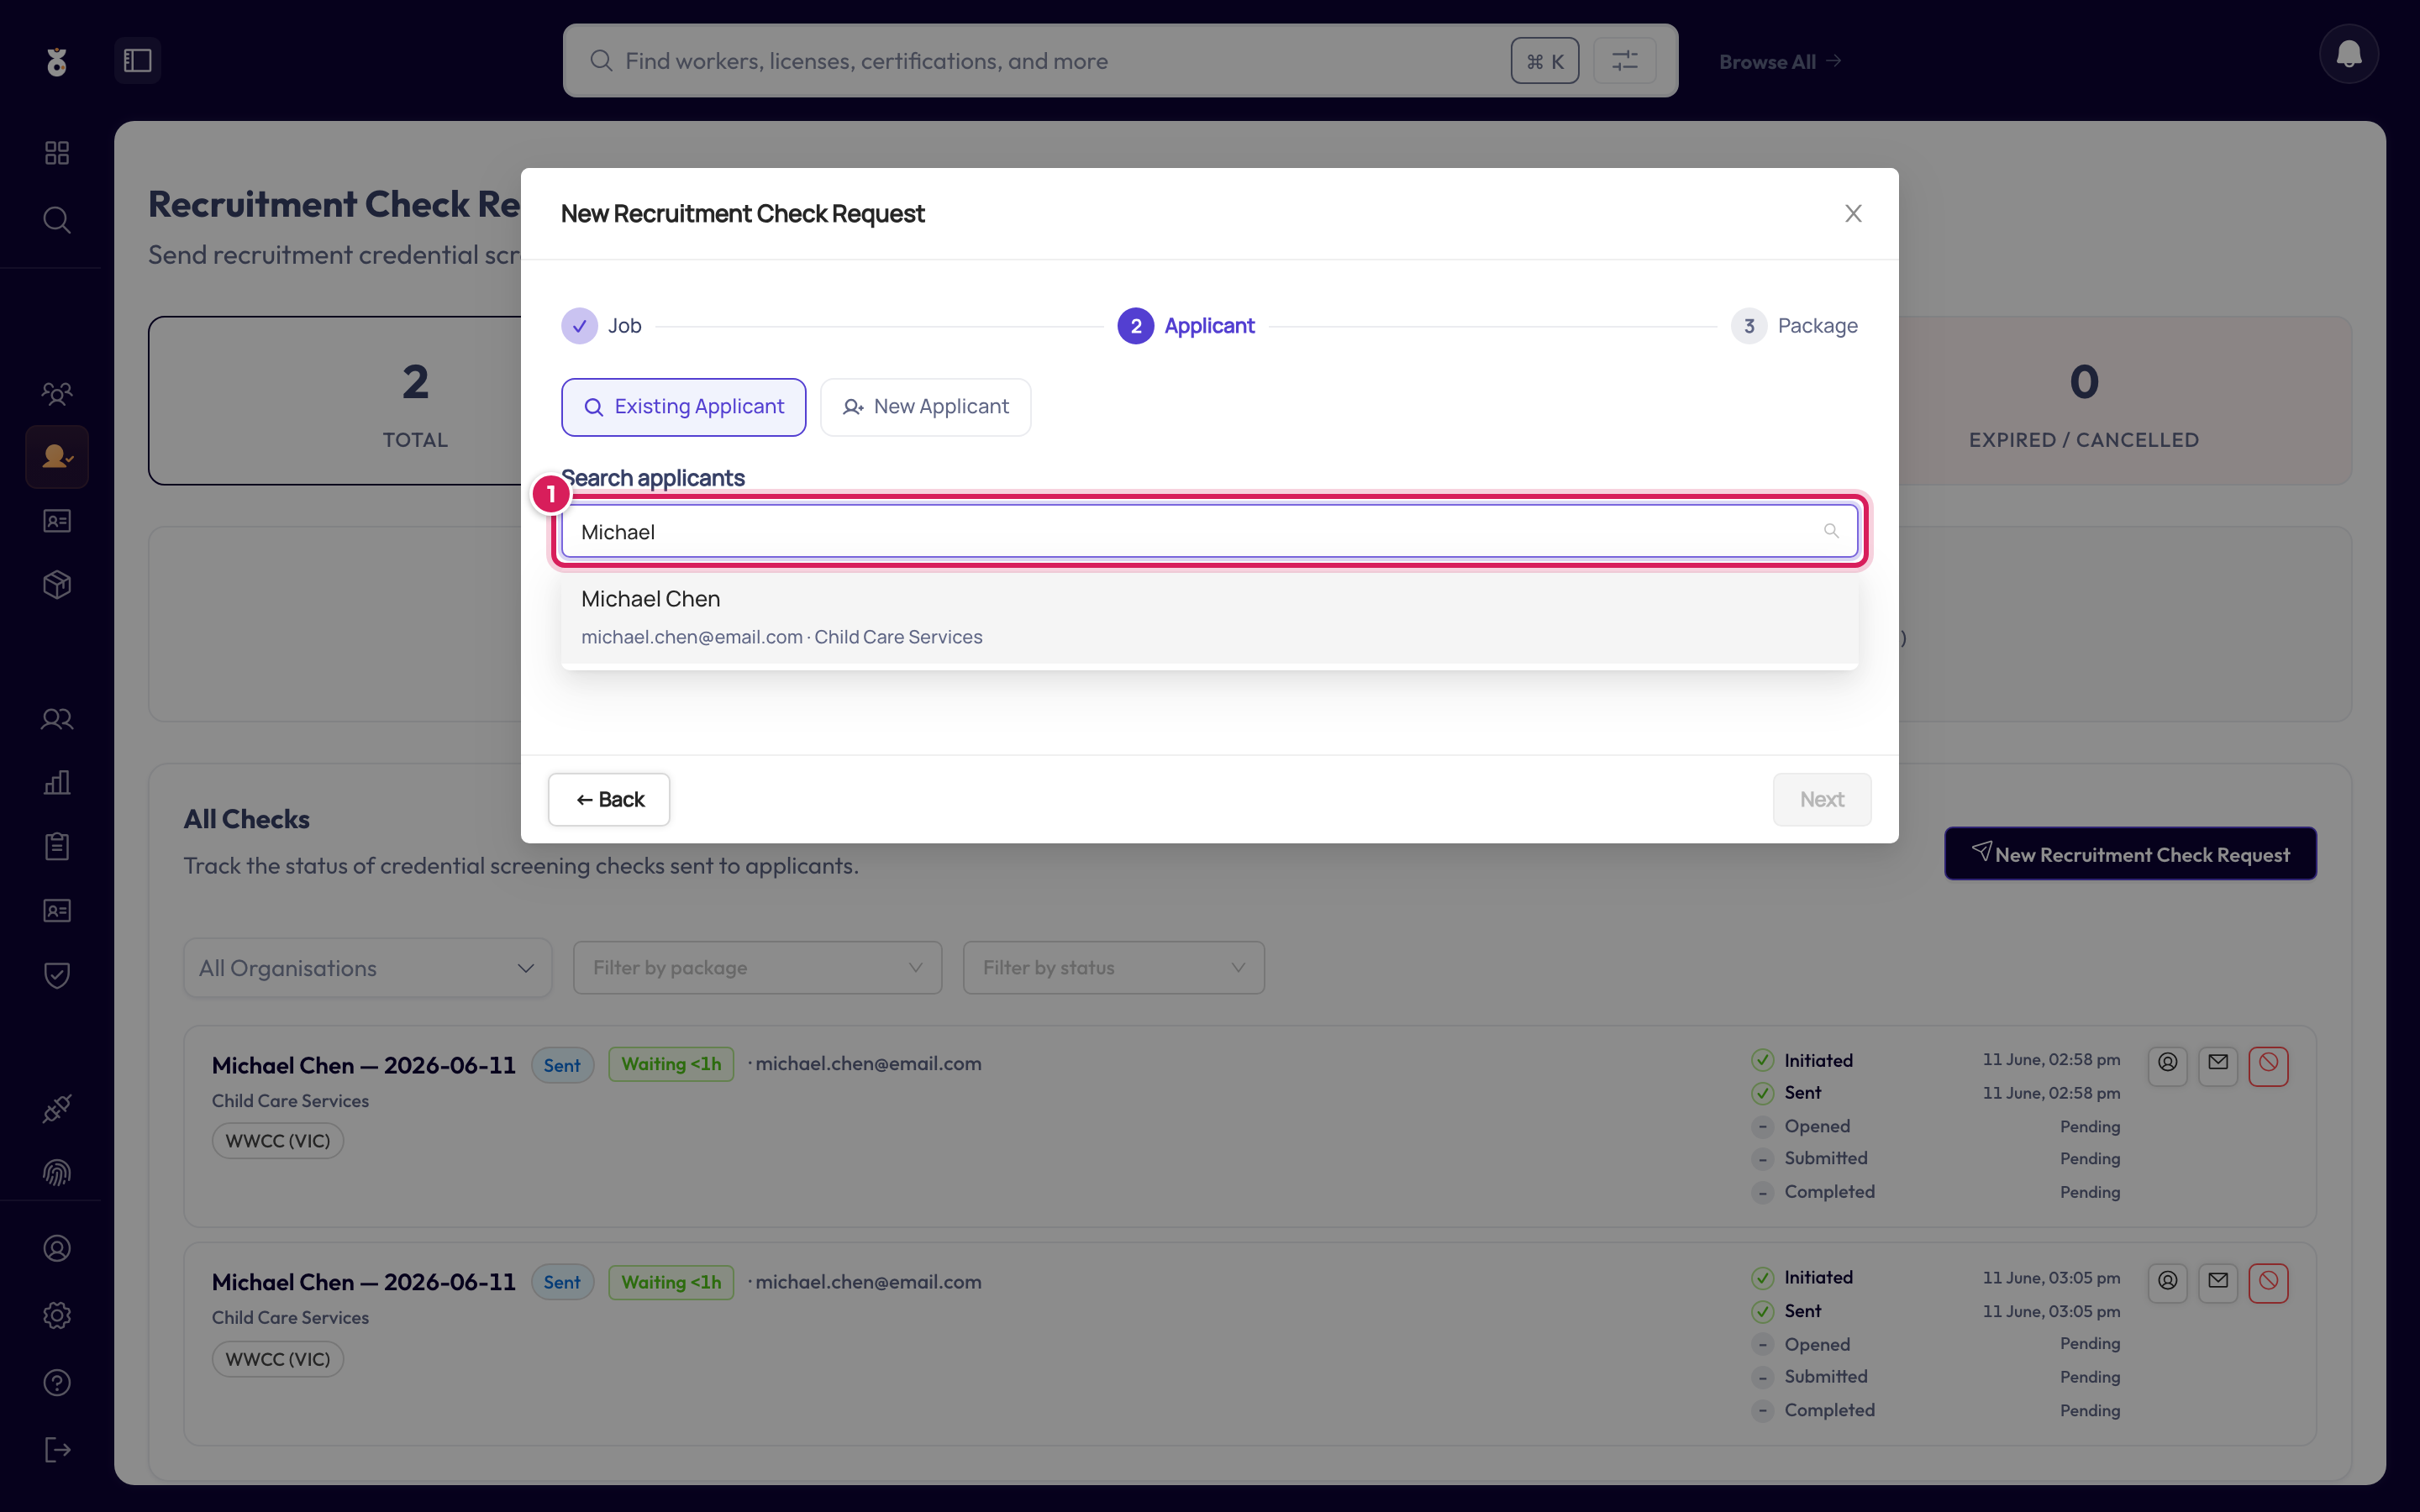Click the Search applicants input field
This screenshot has height=1512, width=2420.
[x=1209, y=531]
